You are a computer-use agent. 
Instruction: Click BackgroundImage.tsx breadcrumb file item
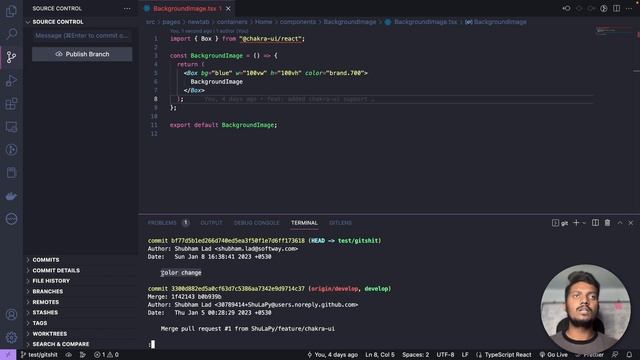(421, 22)
